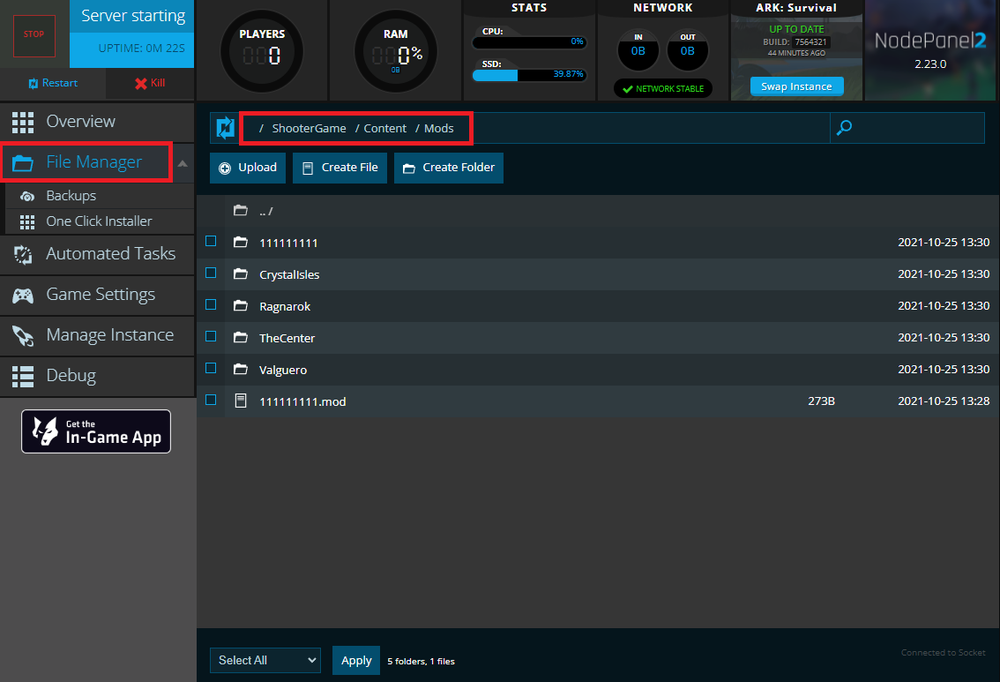Collapse the File Manager submenu arrow
Viewport: 1000px width, 682px height.
(x=183, y=163)
